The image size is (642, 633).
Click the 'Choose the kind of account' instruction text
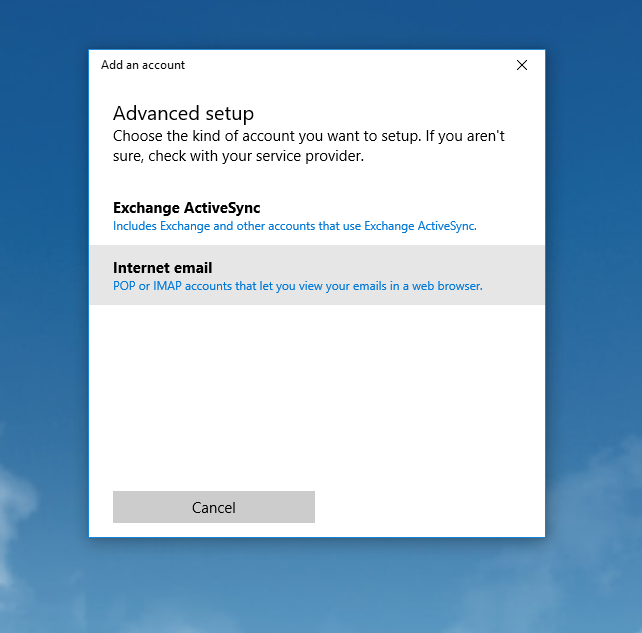(309, 146)
